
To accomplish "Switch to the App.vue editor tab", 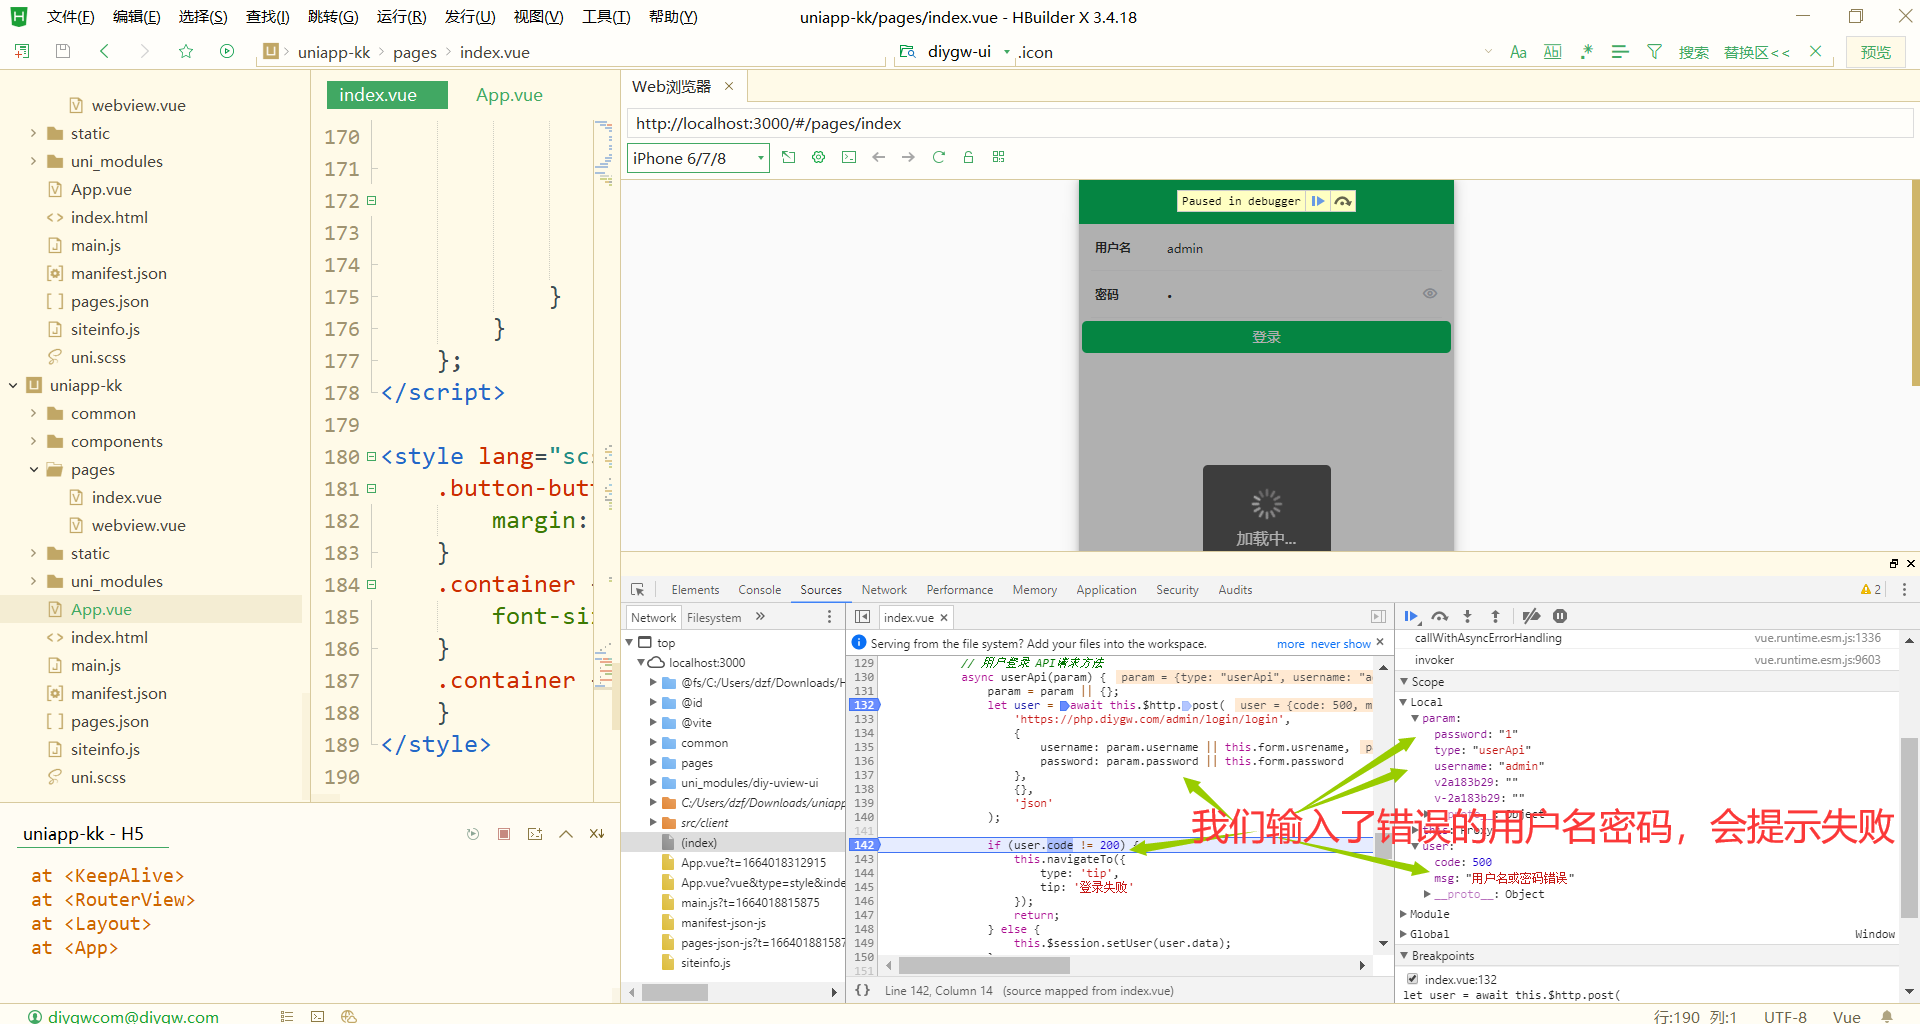I will click(509, 95).
